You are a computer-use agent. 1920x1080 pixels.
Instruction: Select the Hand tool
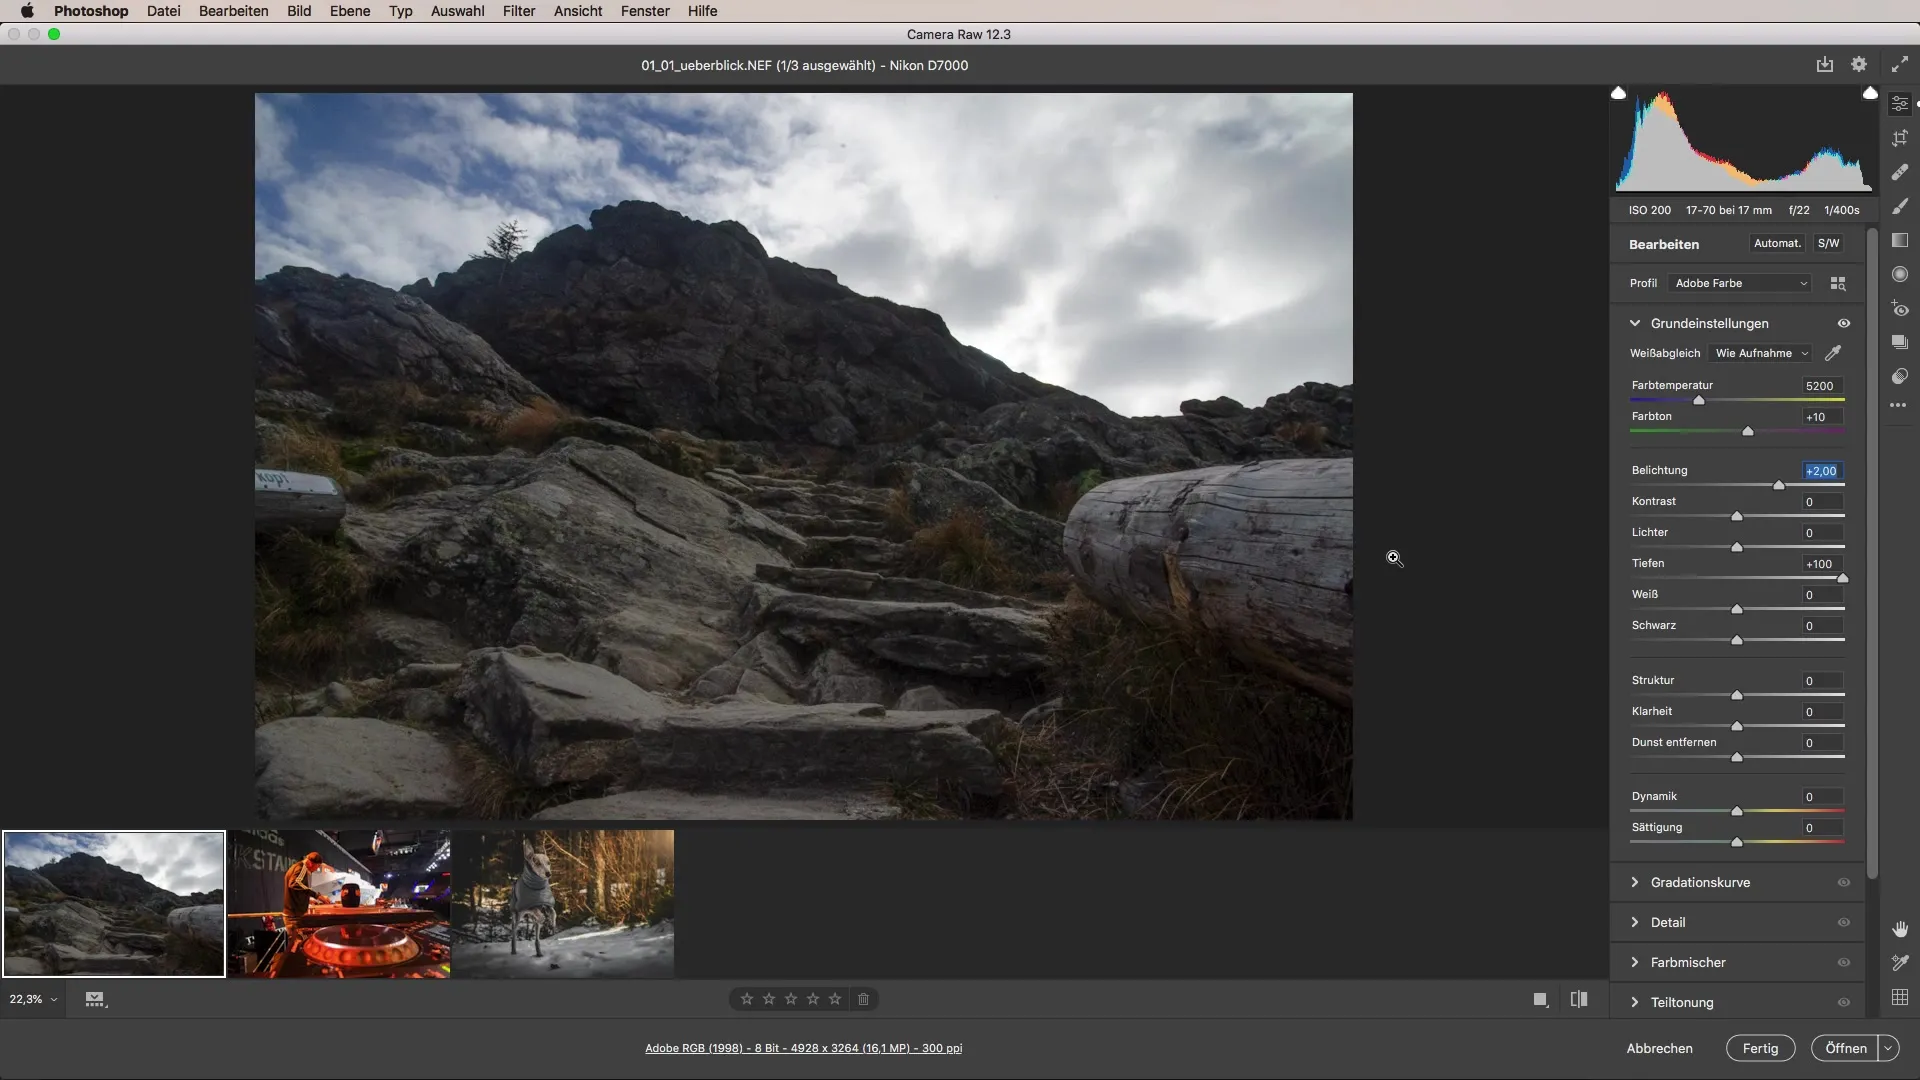[x=1900, y=929]
